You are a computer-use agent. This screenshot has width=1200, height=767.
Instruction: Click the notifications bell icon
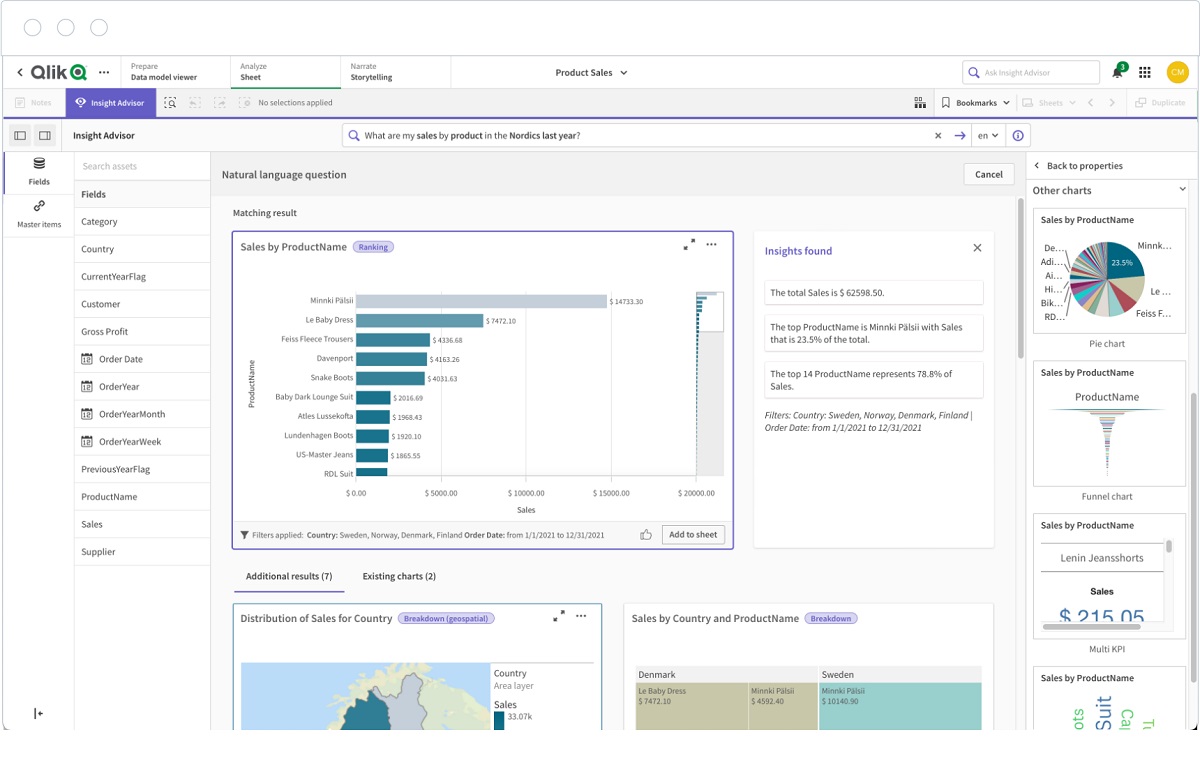[1117, 72]
